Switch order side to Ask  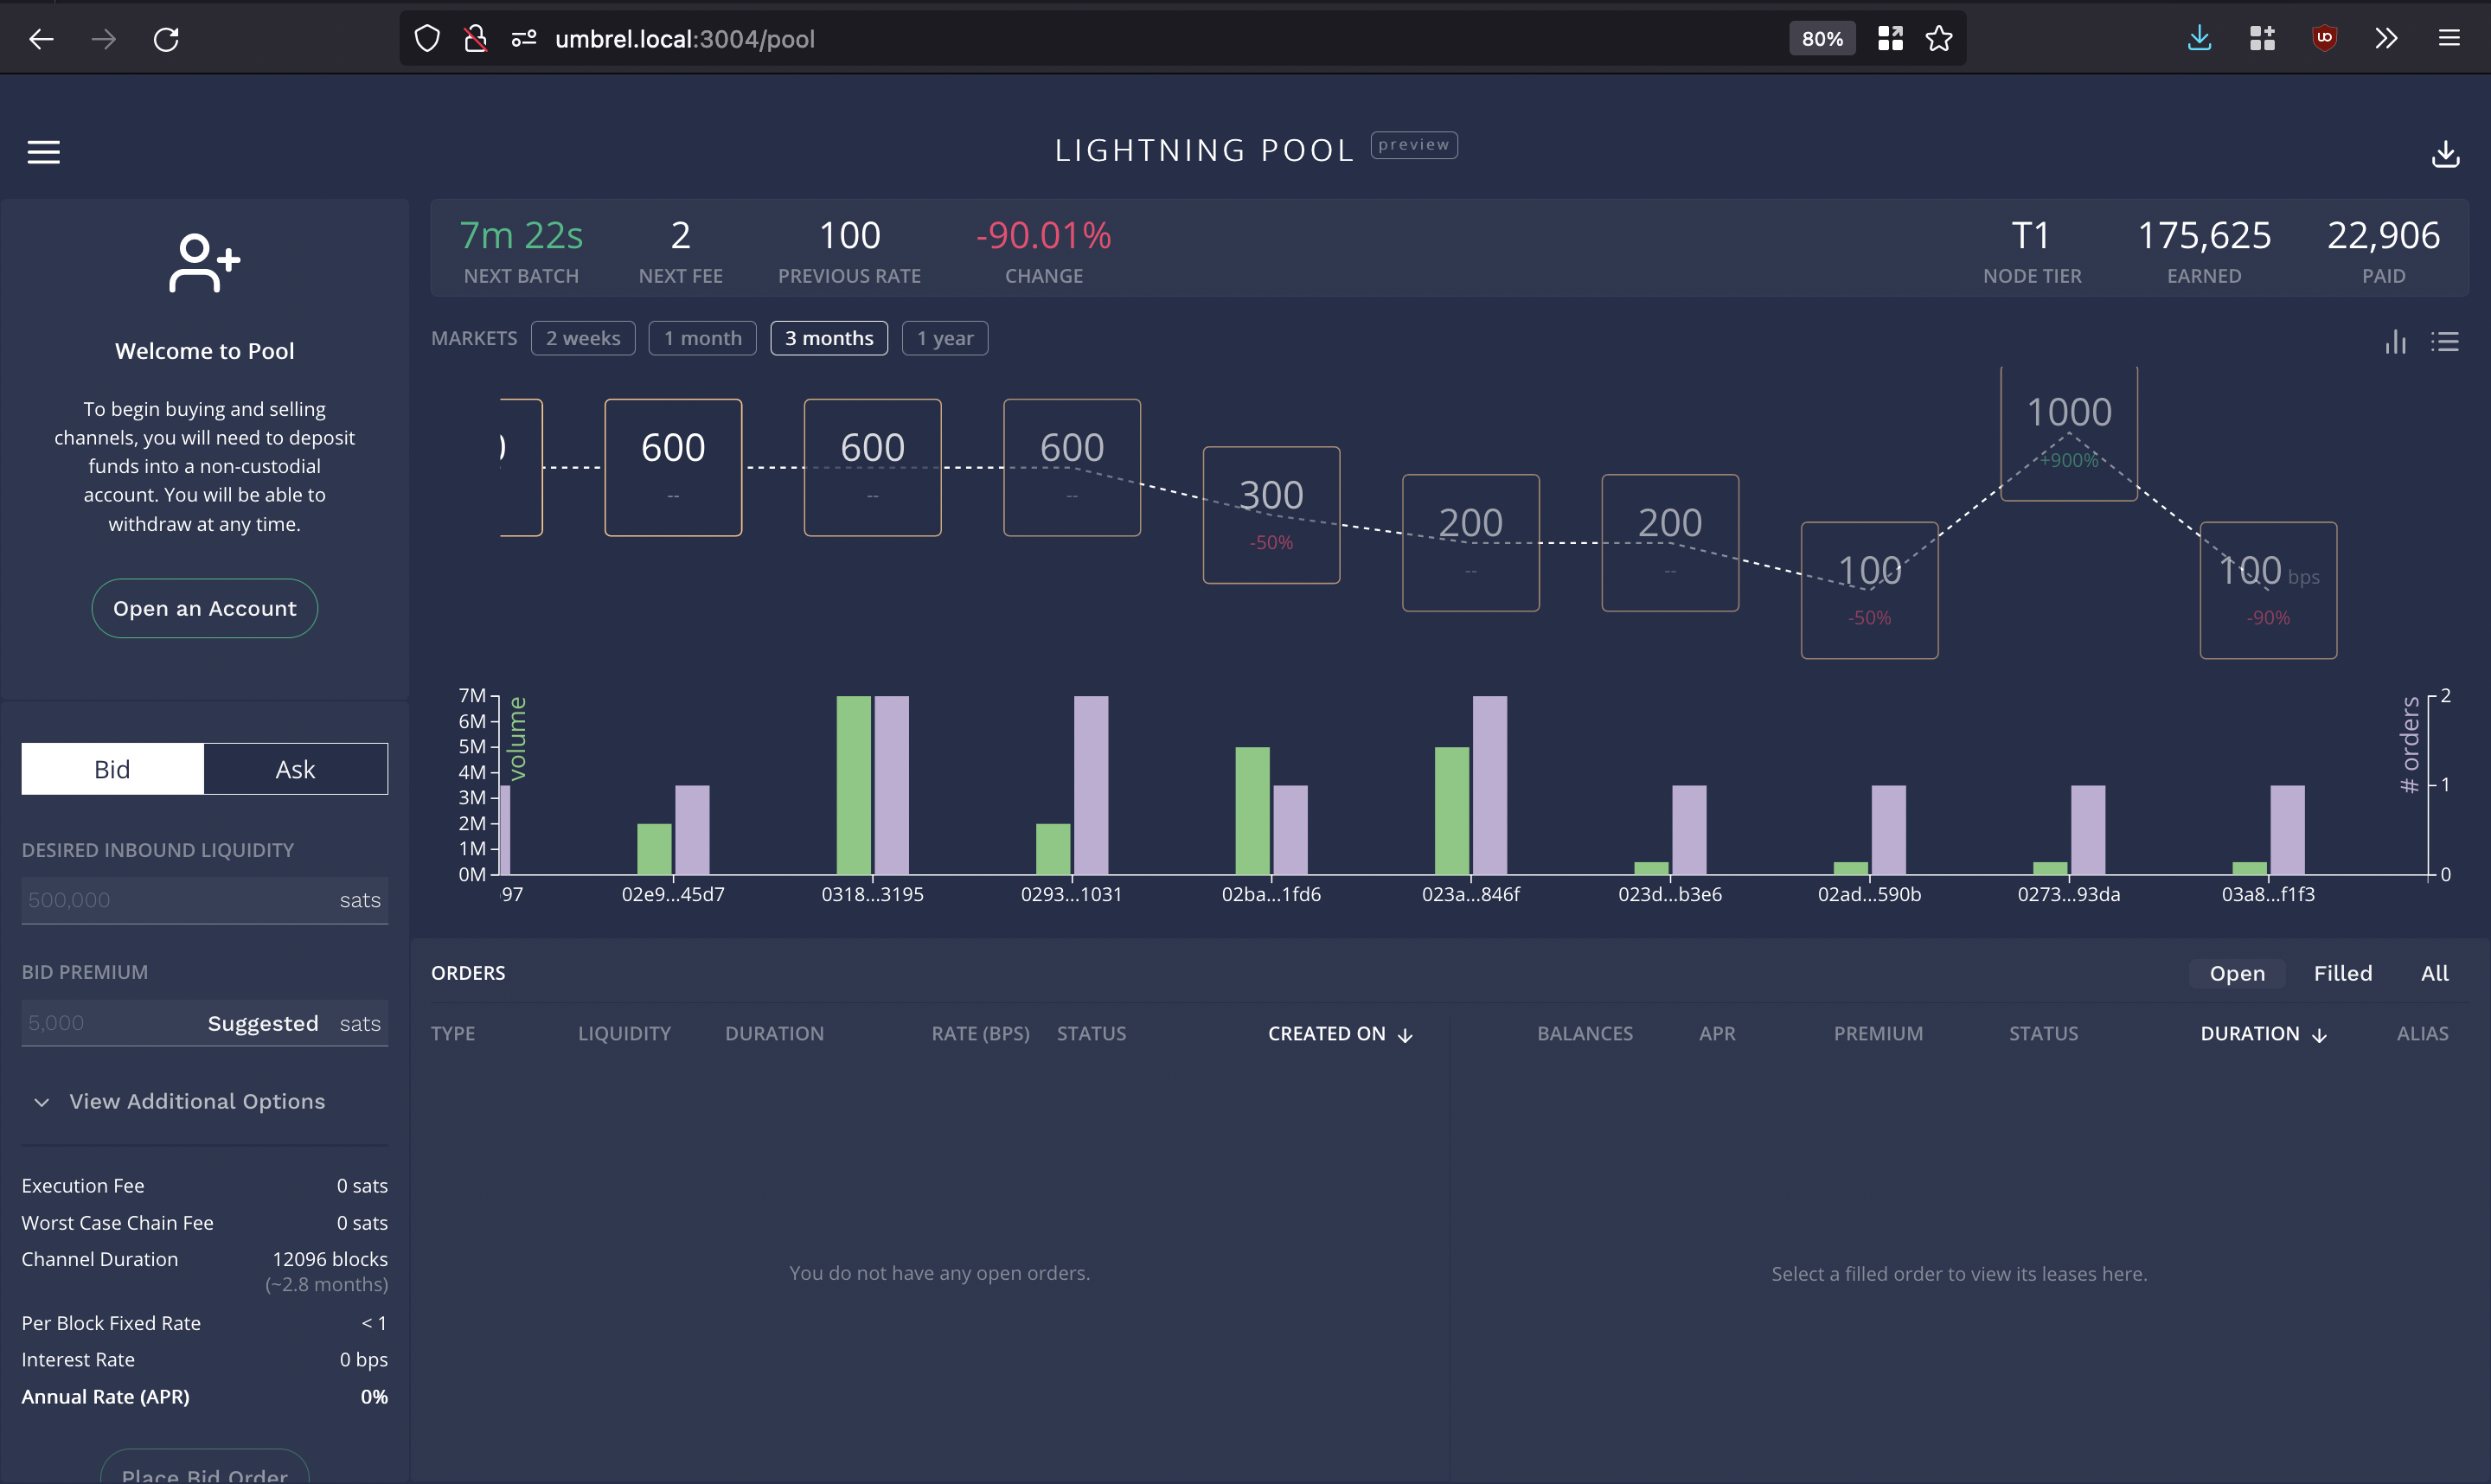click(295, 768)
